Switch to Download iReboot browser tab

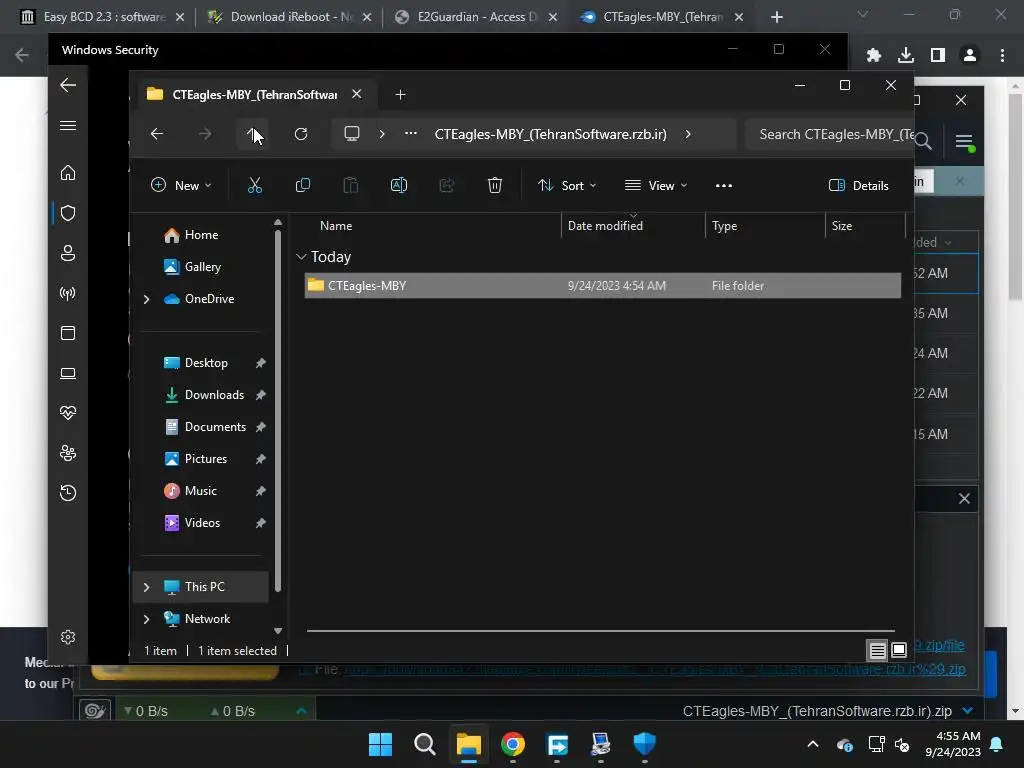pyautogui.click(x=290, y=17)
